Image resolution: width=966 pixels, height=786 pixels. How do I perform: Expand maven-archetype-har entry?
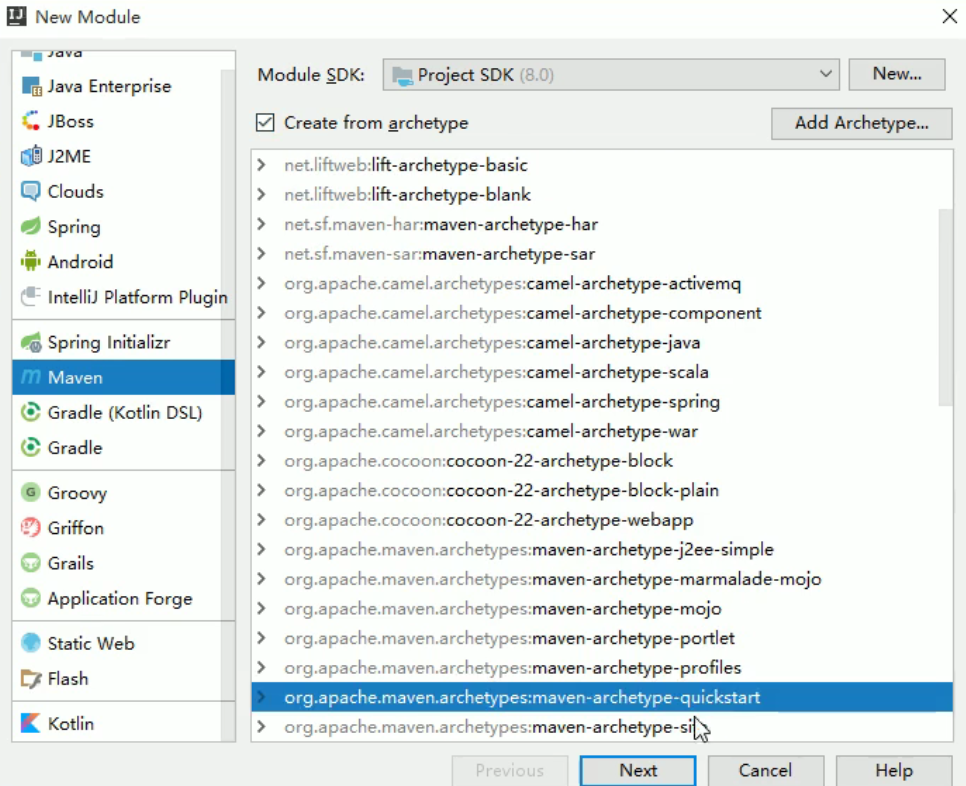261,224
